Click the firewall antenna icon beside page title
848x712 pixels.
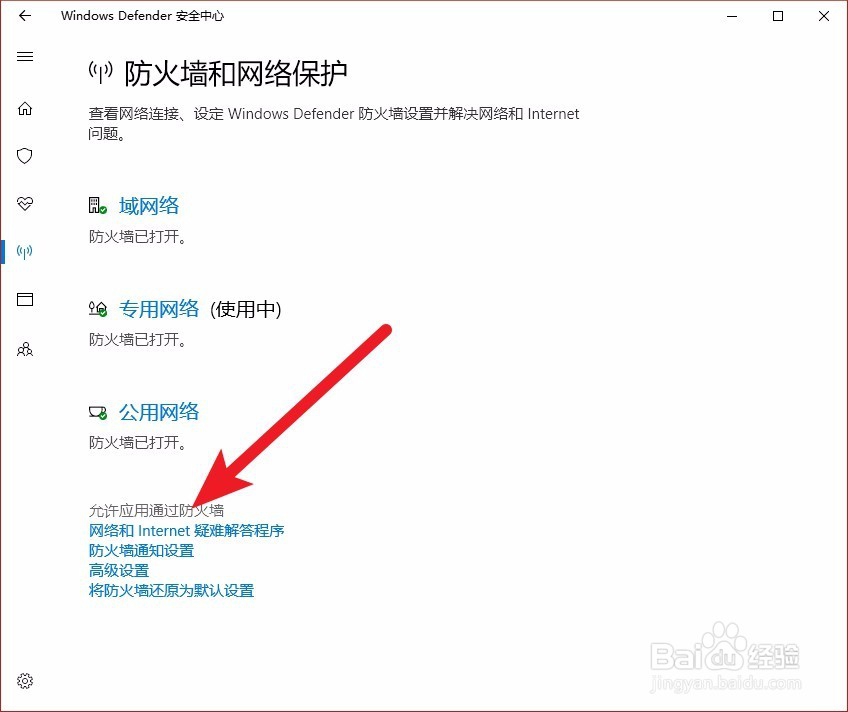click(x=101, y=72)
